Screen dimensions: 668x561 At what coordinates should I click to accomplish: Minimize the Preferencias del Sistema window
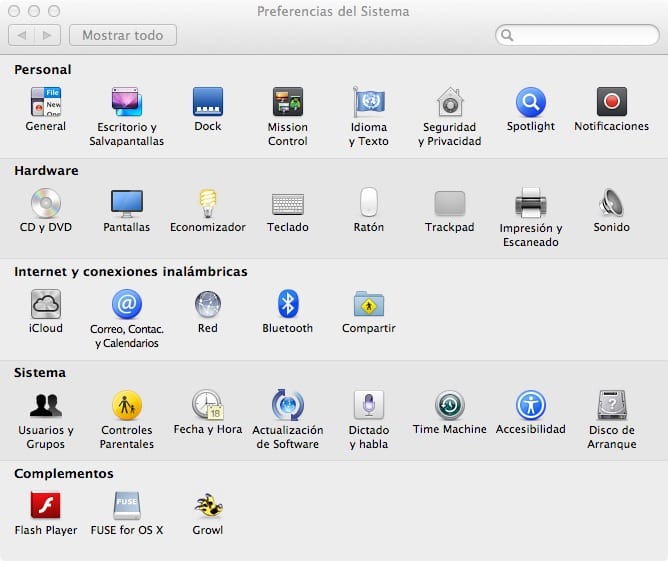(34, 11)
